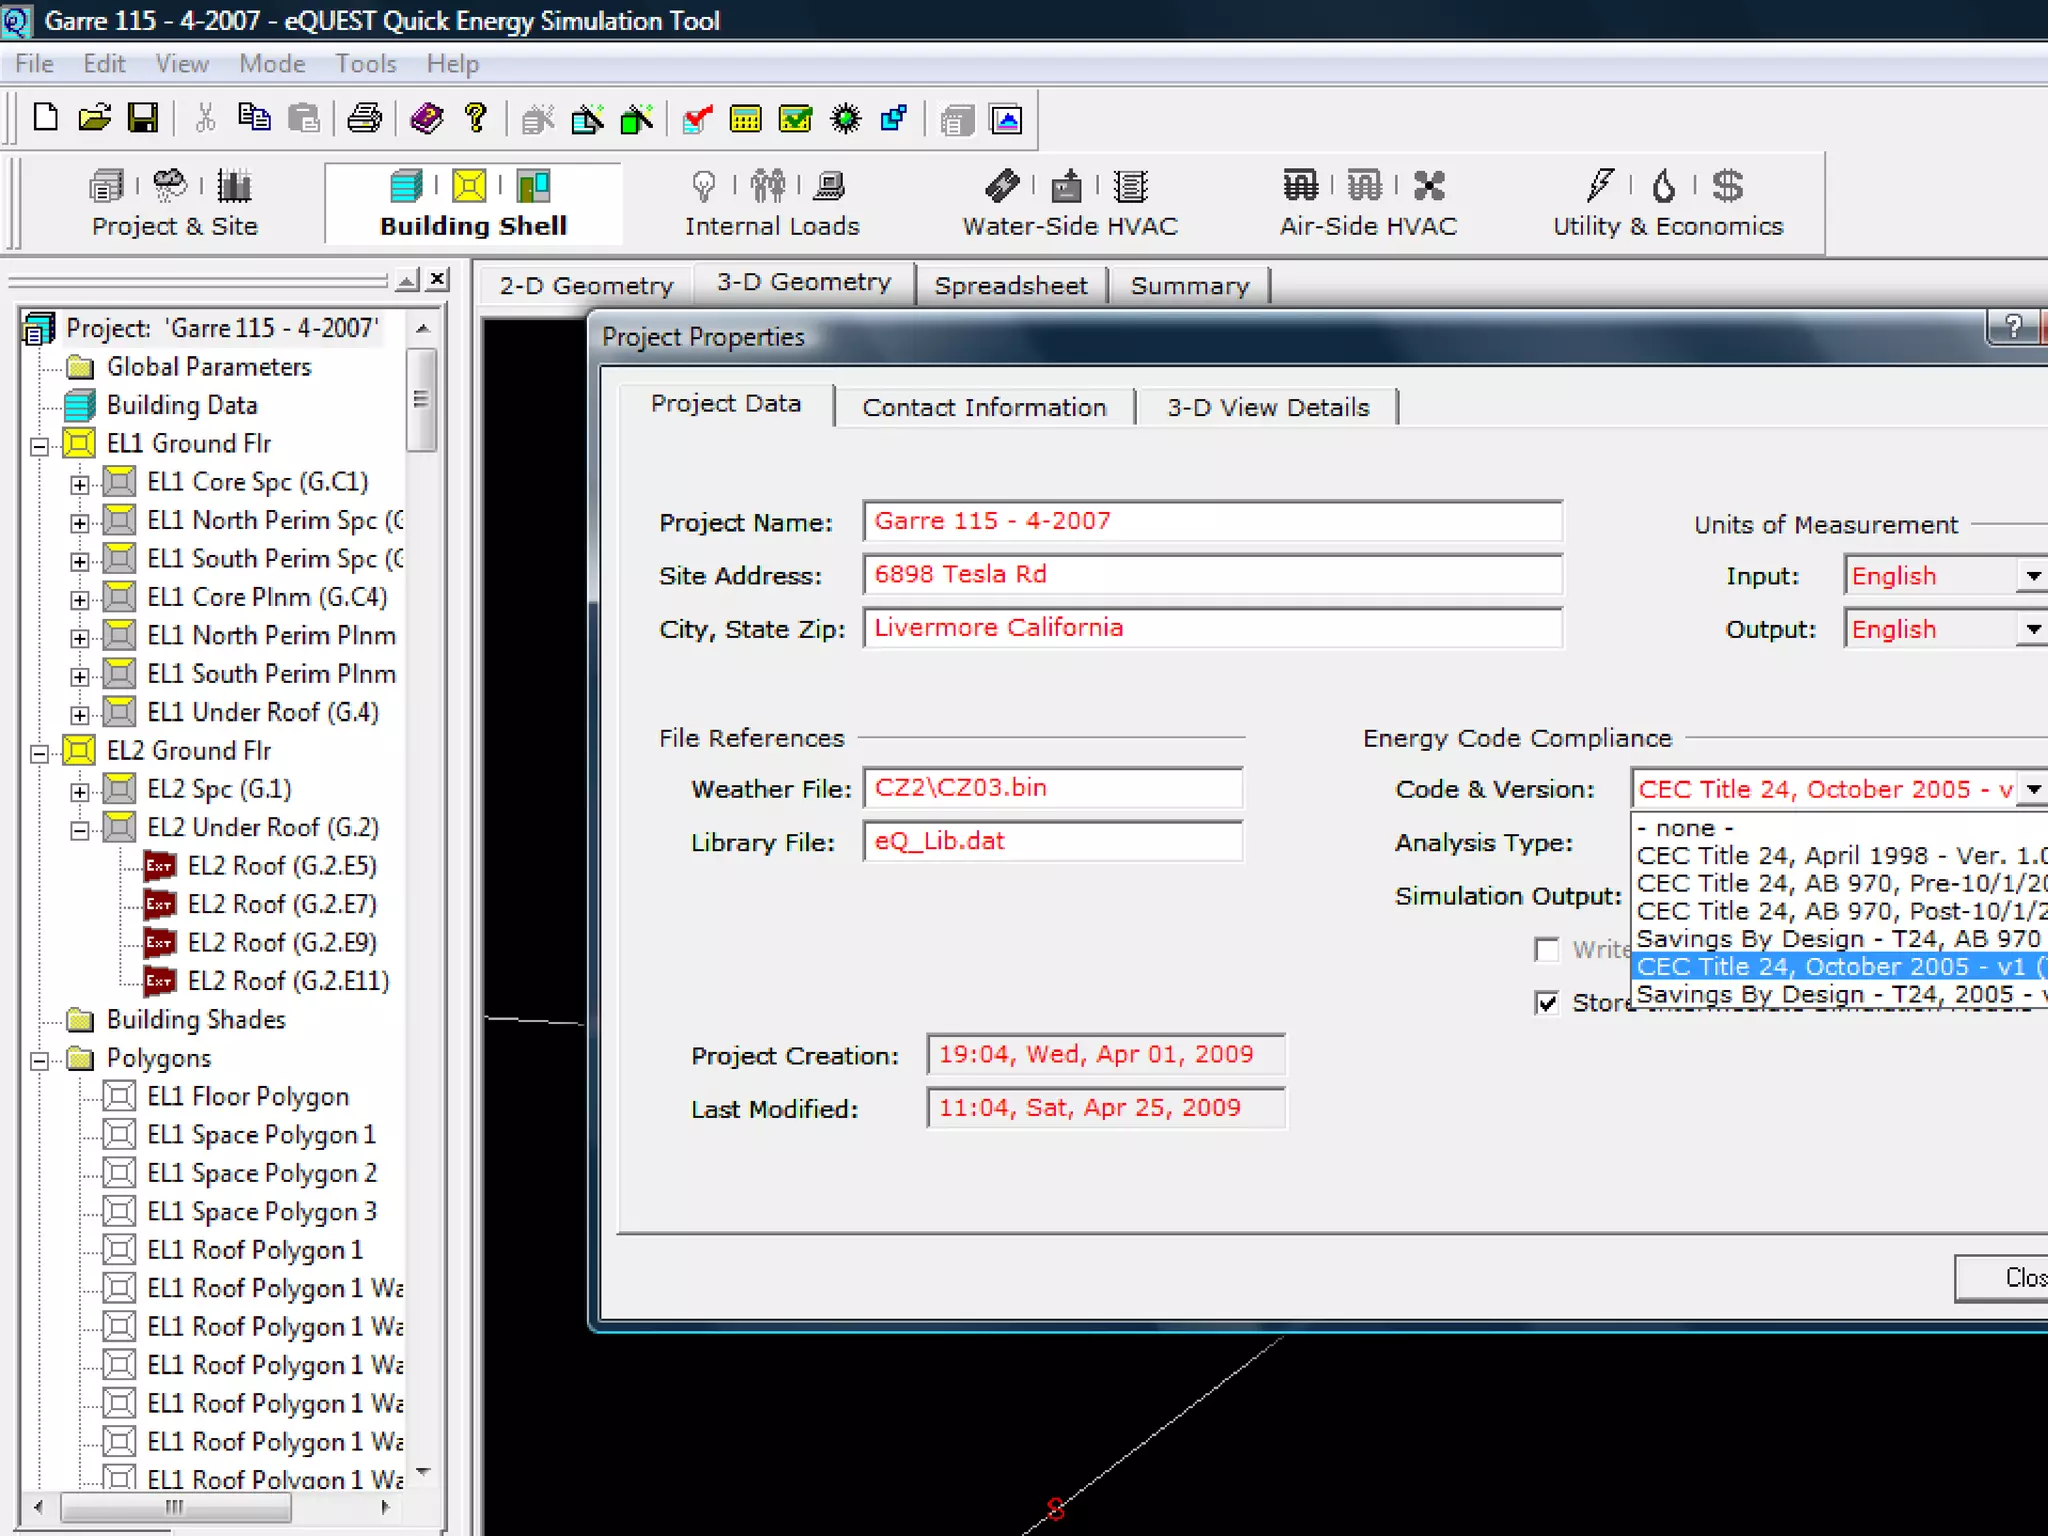Uncheck the Store checkbox
2048x1536 pixels.
point(1547,1002)
